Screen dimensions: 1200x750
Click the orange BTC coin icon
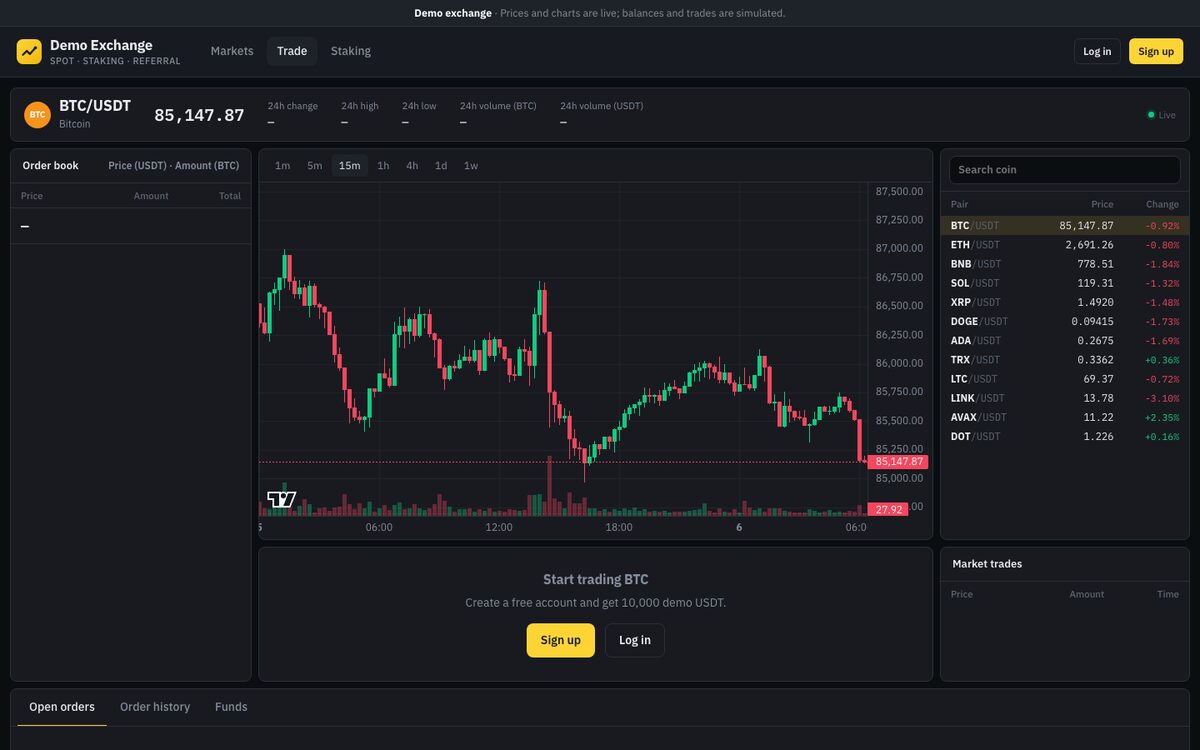click(37, 115)
